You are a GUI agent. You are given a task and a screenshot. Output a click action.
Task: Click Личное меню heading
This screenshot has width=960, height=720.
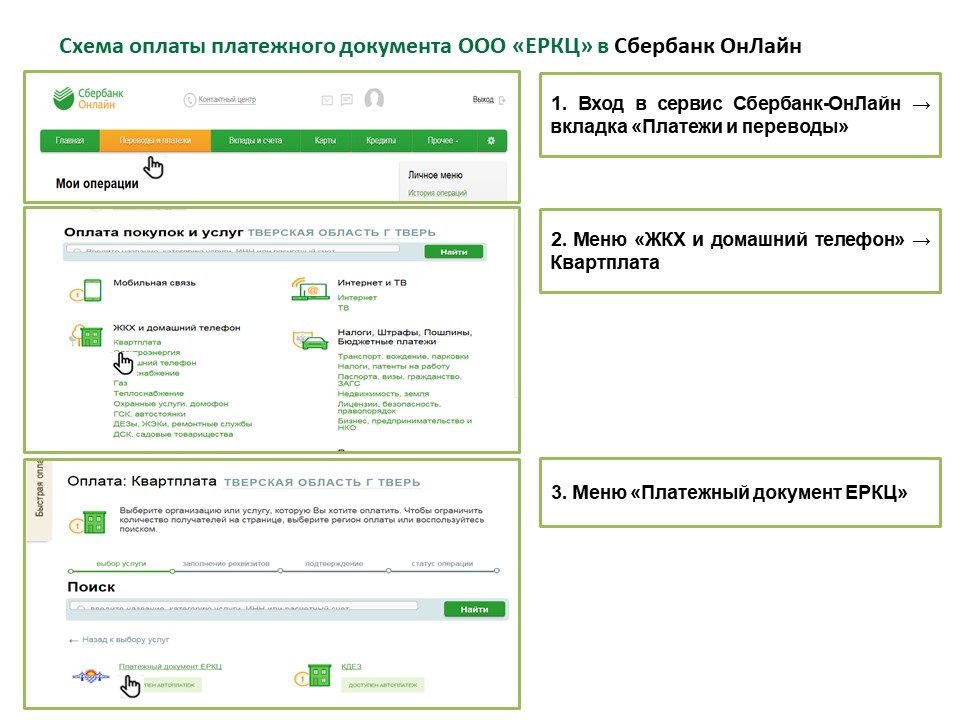pyautogui.click(x=435, y=175)
